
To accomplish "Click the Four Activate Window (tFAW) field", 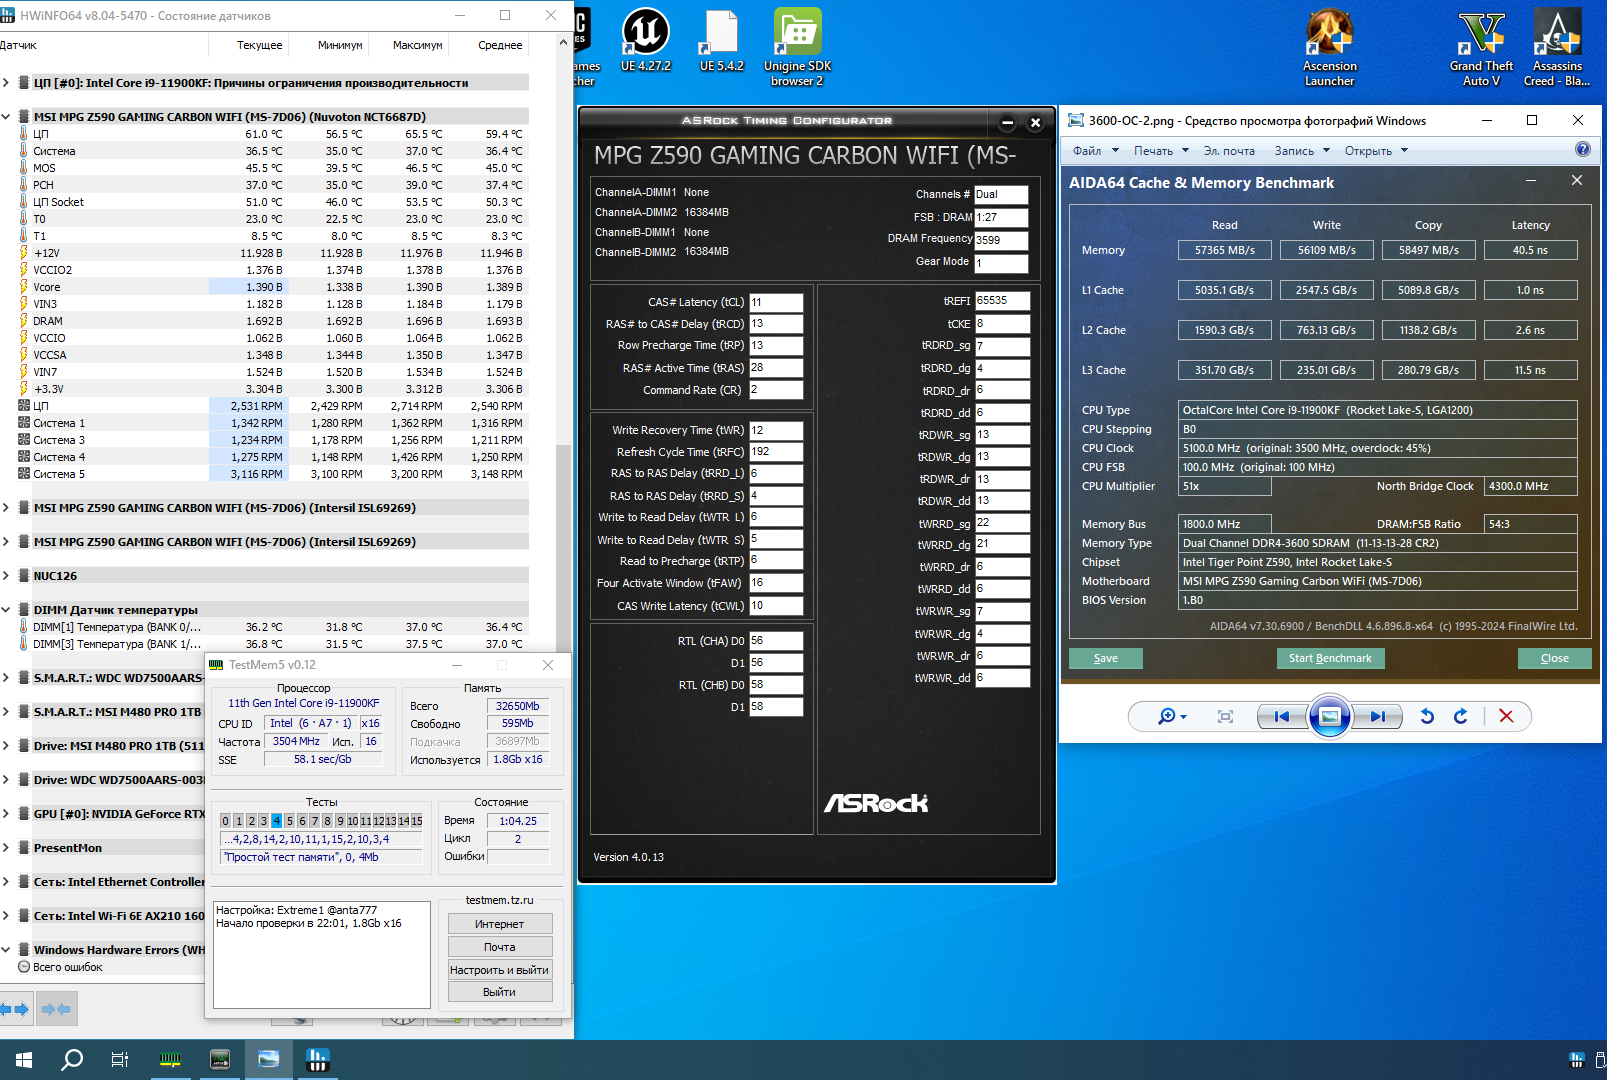I will [x=776, y=583].
